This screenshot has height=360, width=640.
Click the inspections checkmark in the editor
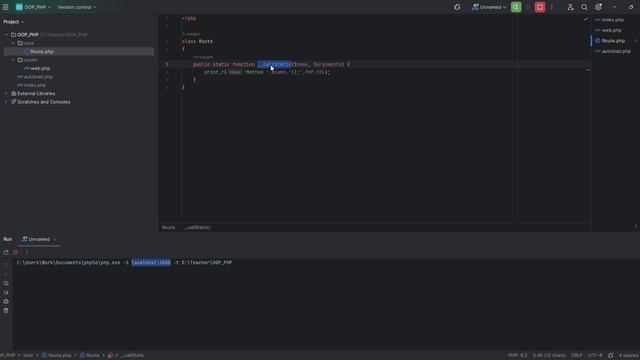click(x=586, y=19)
